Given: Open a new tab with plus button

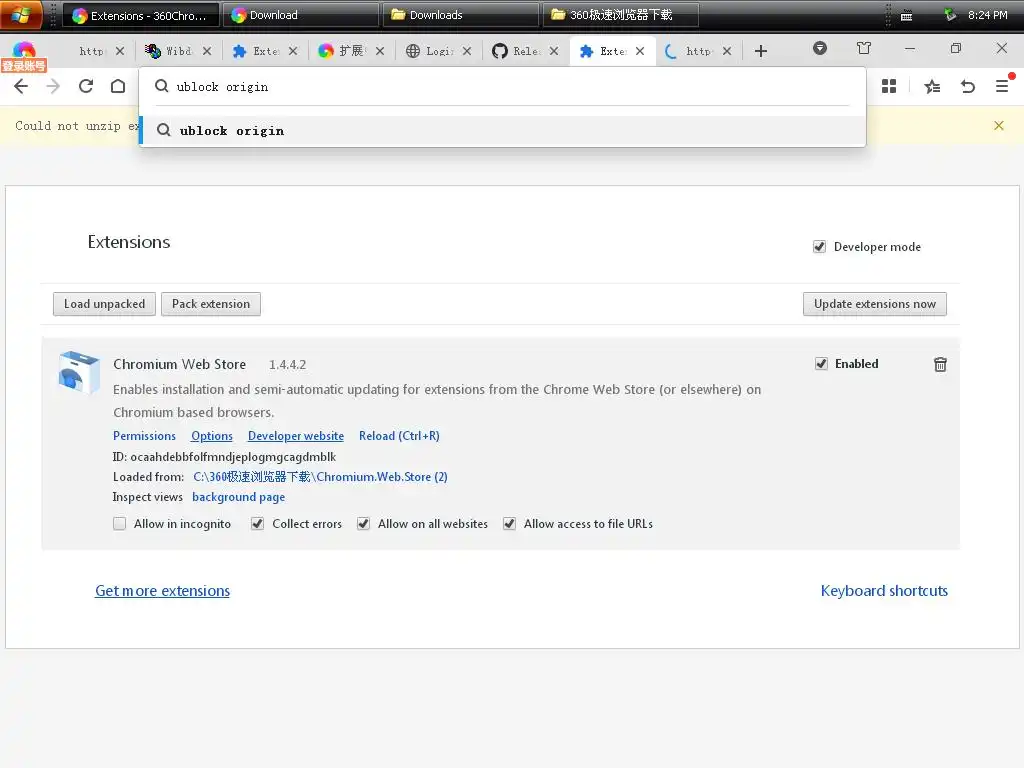Looking at the screenshot, I should point(761,51).
